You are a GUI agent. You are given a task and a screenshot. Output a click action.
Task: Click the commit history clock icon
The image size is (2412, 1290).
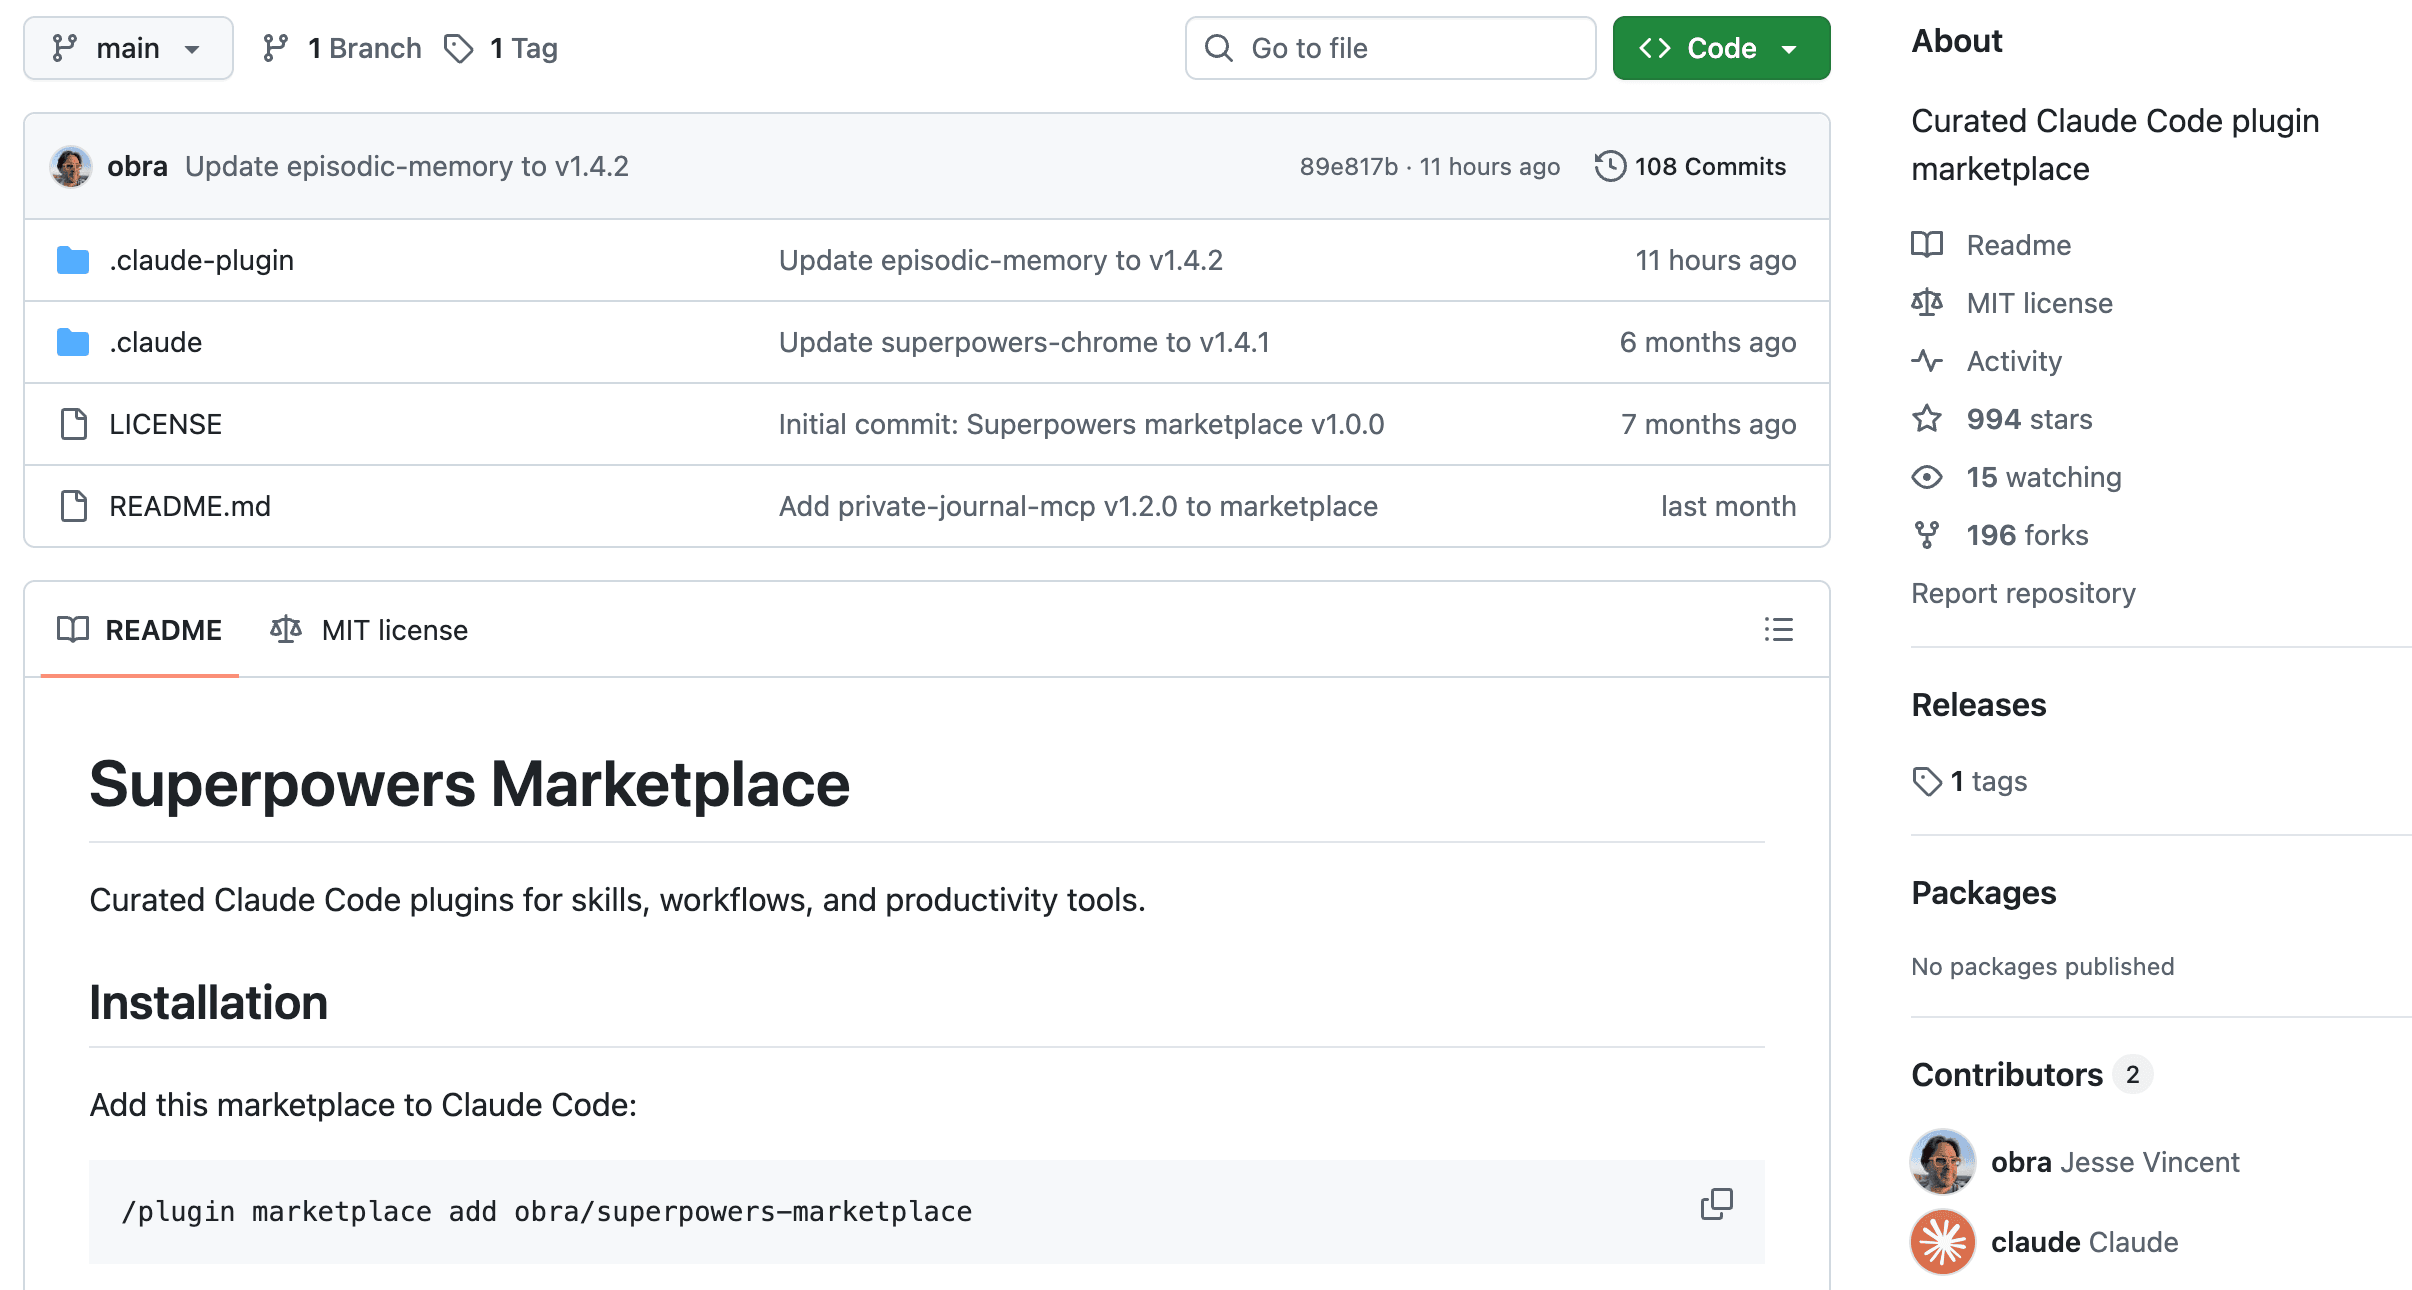pos(1610,166)
